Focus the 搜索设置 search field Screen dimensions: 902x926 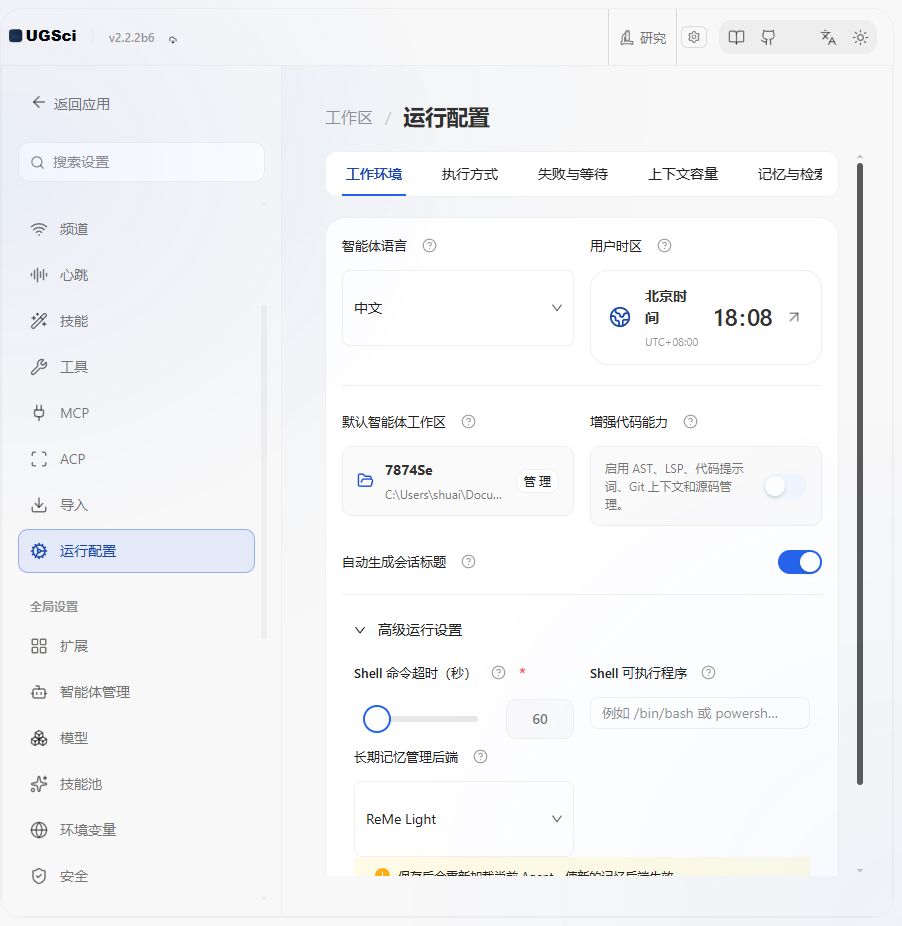141,162
